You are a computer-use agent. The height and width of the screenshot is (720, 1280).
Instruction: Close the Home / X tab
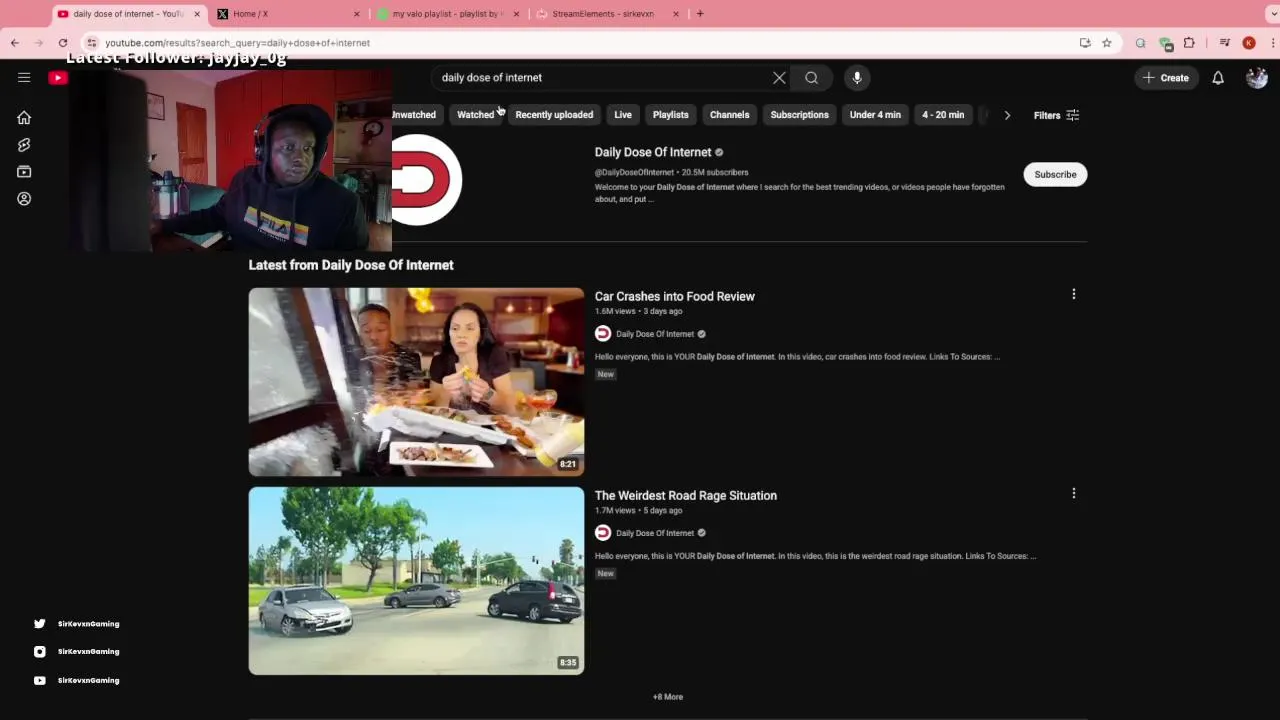pos(357,14)
